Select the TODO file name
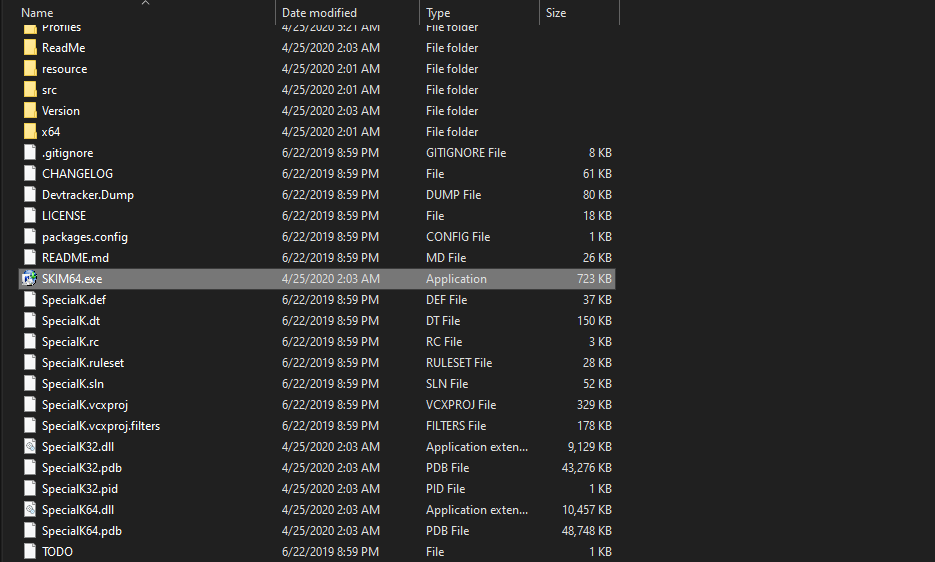Screen dimensions: 935x562 point(57,552)
